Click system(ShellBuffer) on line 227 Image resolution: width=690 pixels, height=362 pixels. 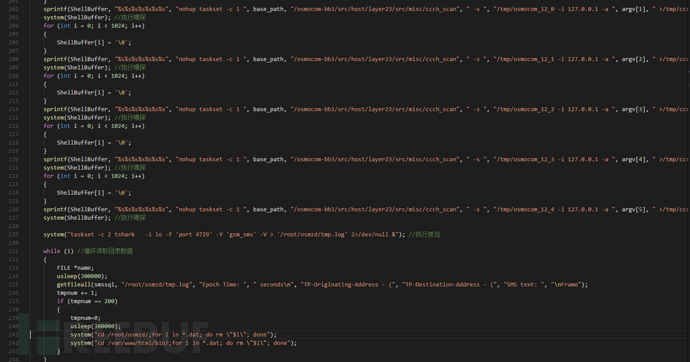(77, 218)
